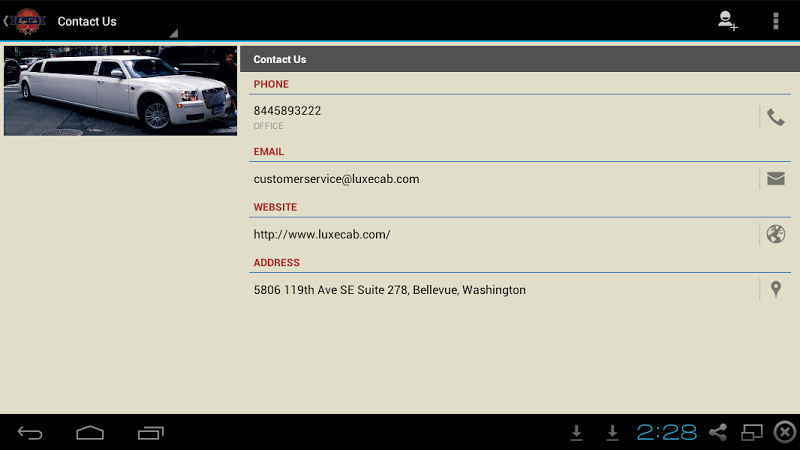Open recent apps navigation button
This screenshot has width=800, height=450.
pyautogui.click(x=151, y=433)
